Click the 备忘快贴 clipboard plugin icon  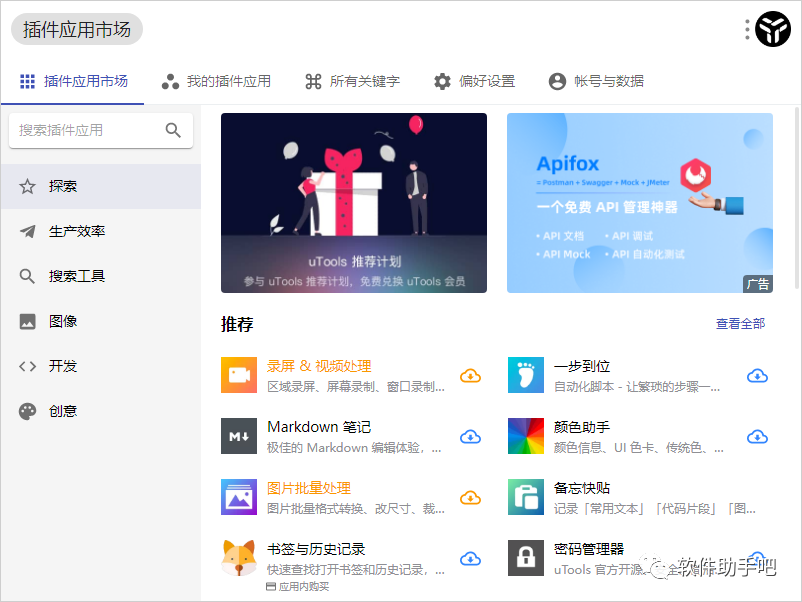(526, 497)
